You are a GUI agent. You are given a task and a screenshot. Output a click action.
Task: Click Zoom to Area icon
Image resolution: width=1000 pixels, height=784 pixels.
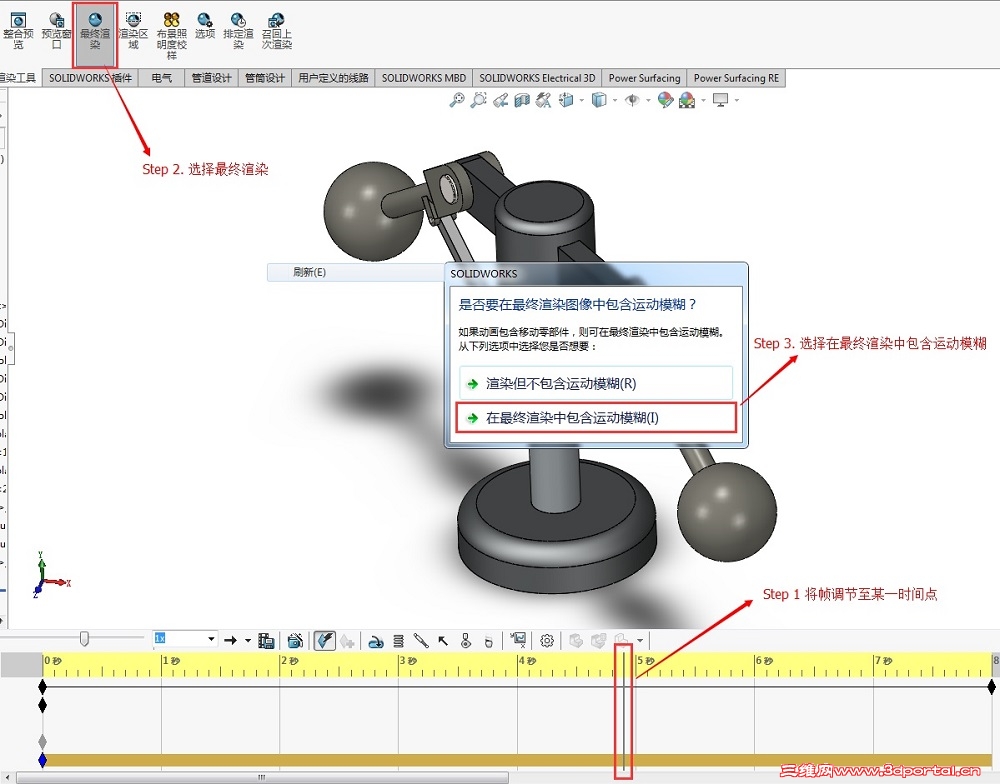478,100
